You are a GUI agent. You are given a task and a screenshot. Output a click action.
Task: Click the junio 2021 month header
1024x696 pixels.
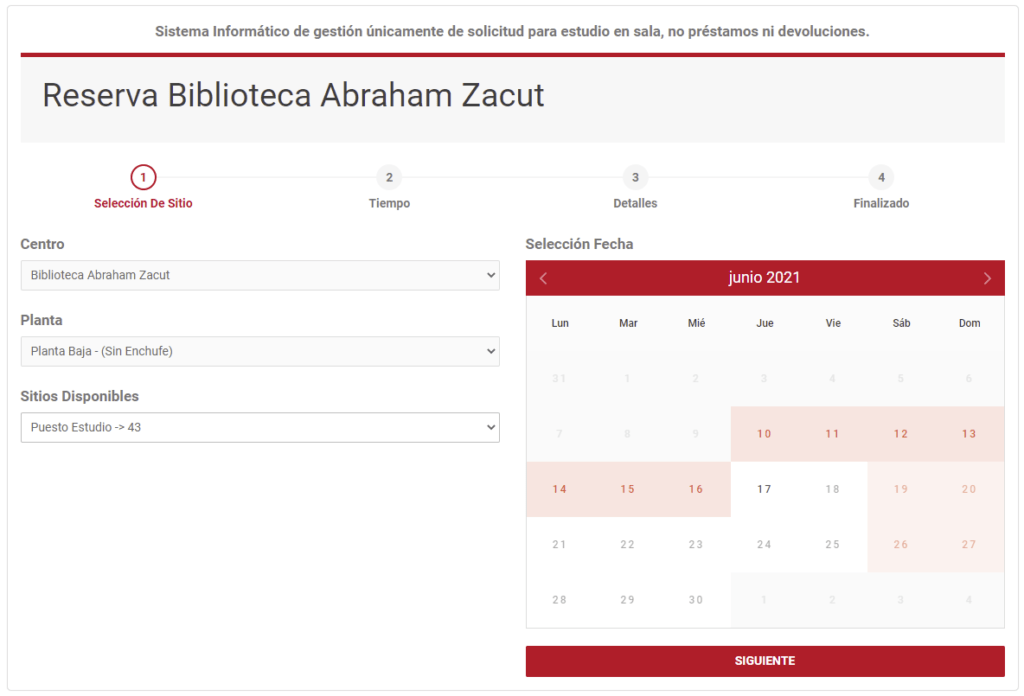764,278
